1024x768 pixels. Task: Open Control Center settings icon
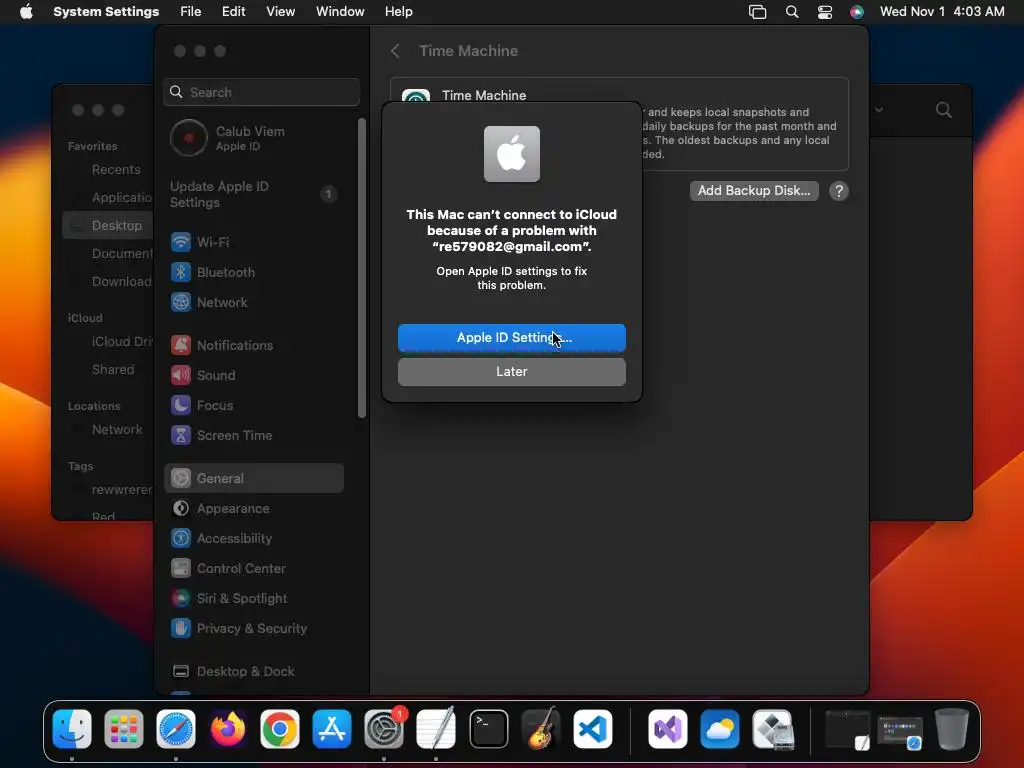[181, 568]
